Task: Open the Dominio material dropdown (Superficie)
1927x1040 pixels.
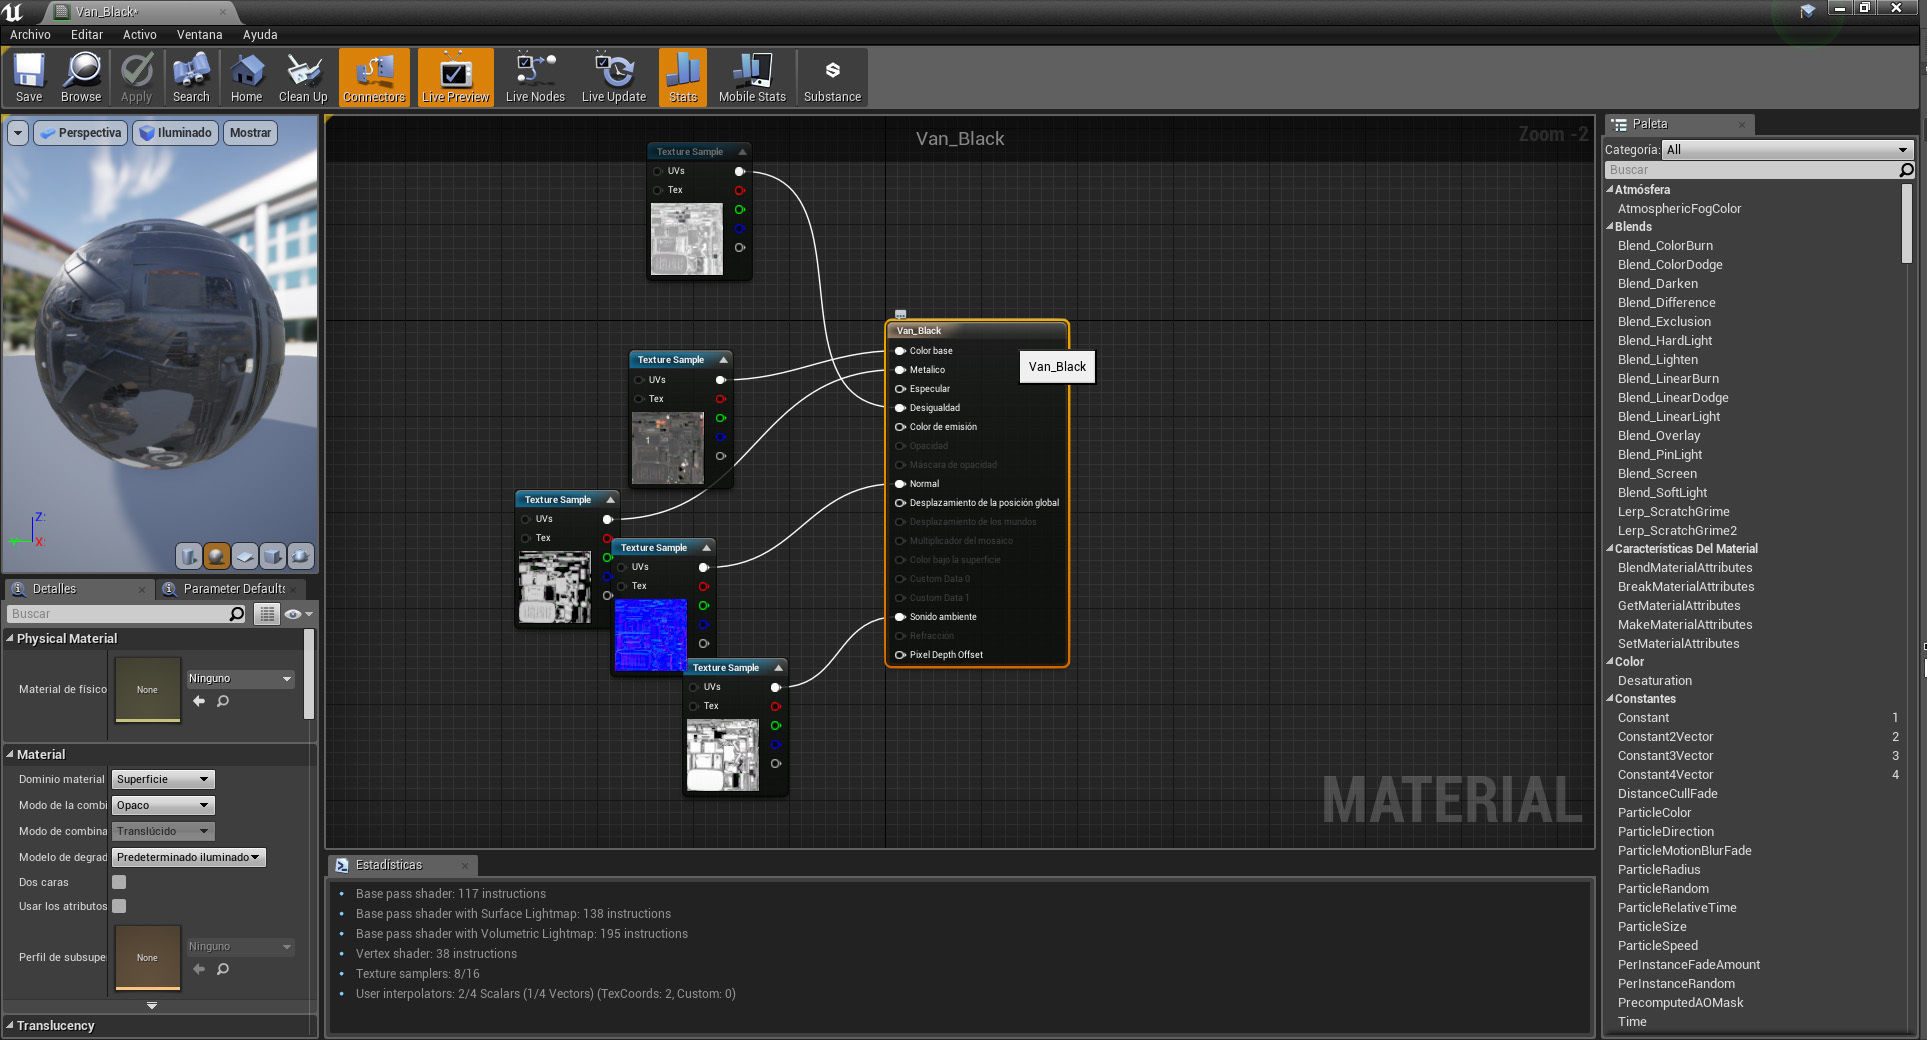Action: click(163, 779)
